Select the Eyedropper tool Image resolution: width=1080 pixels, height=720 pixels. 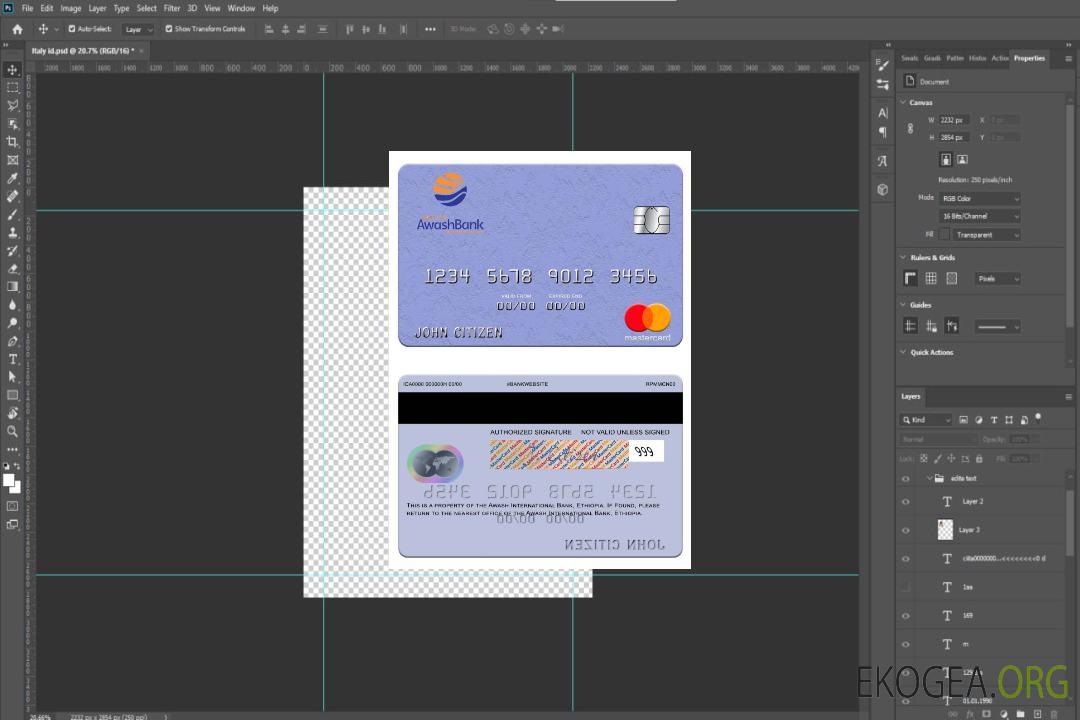(x=13, y=178)
